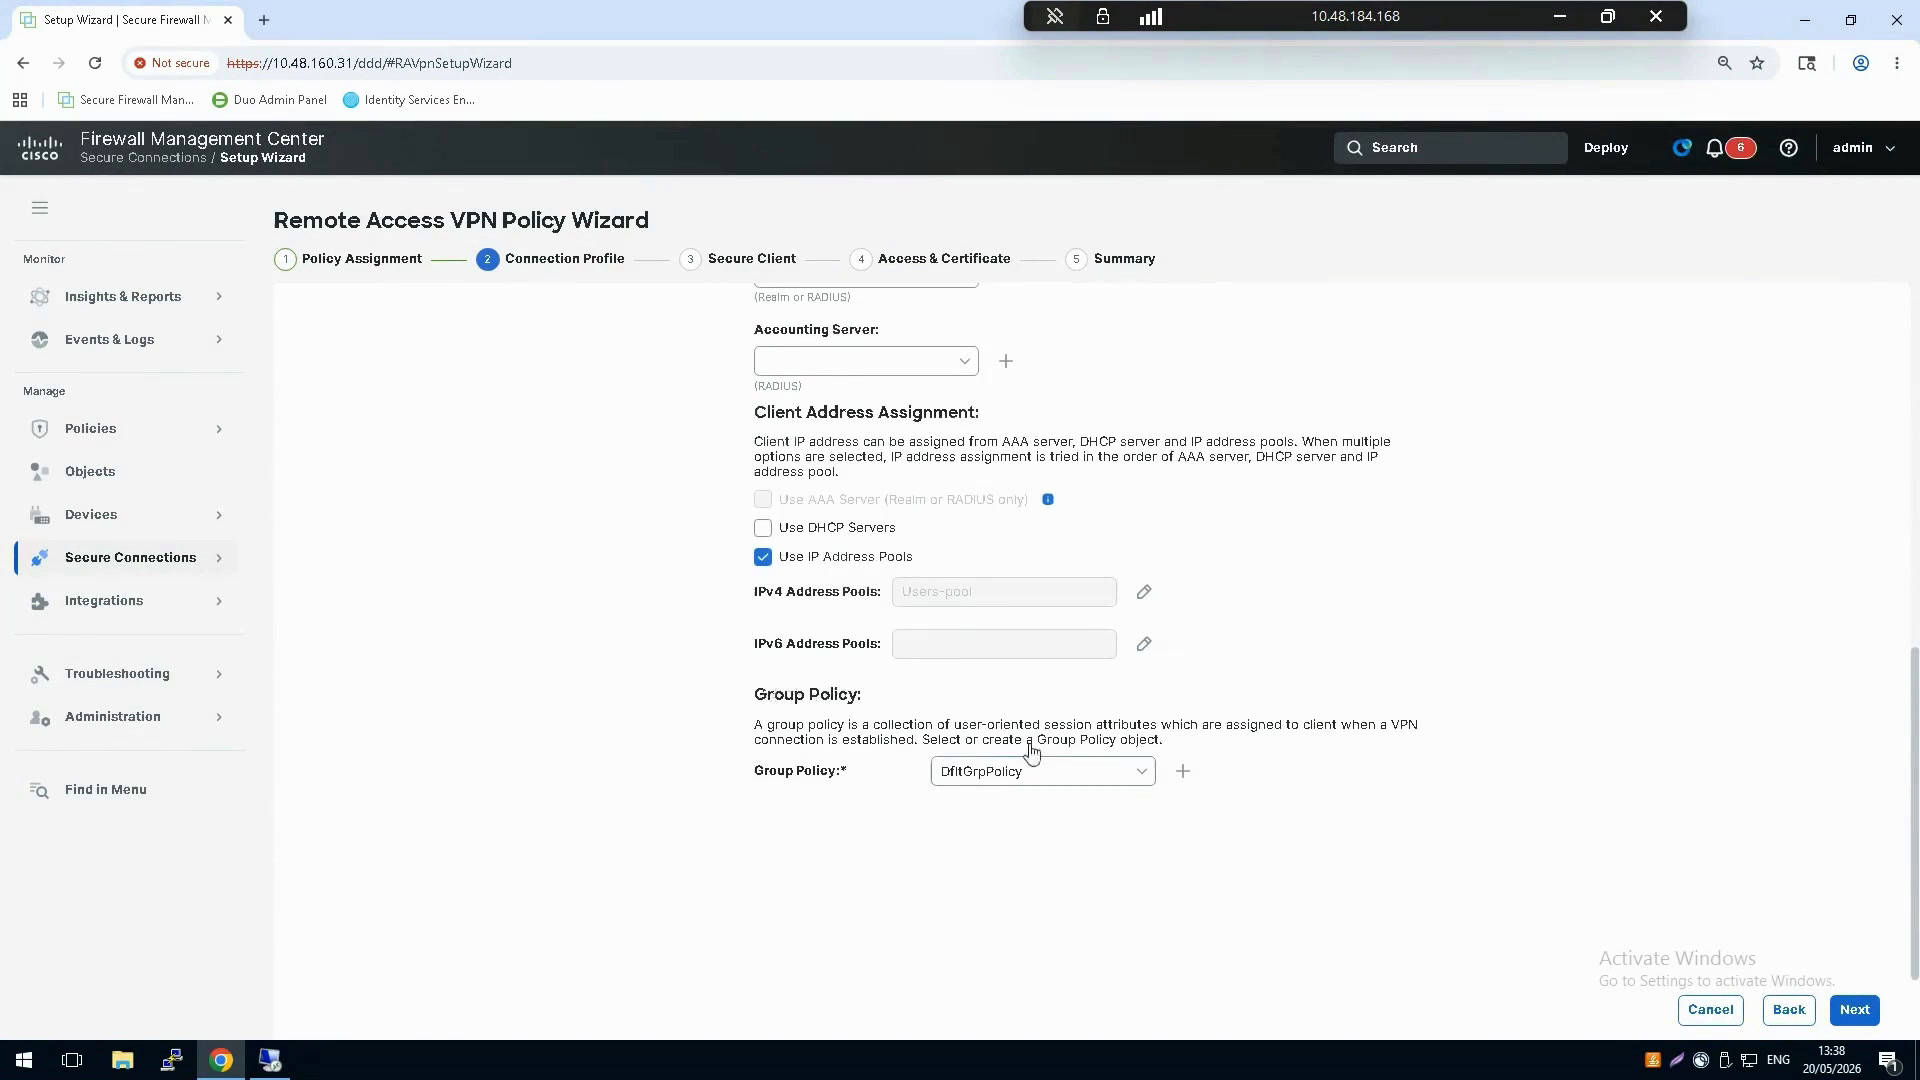Open Secure Connections sidebar item
This screenshot has height=1080, width=1920.
tap(127, 558)
